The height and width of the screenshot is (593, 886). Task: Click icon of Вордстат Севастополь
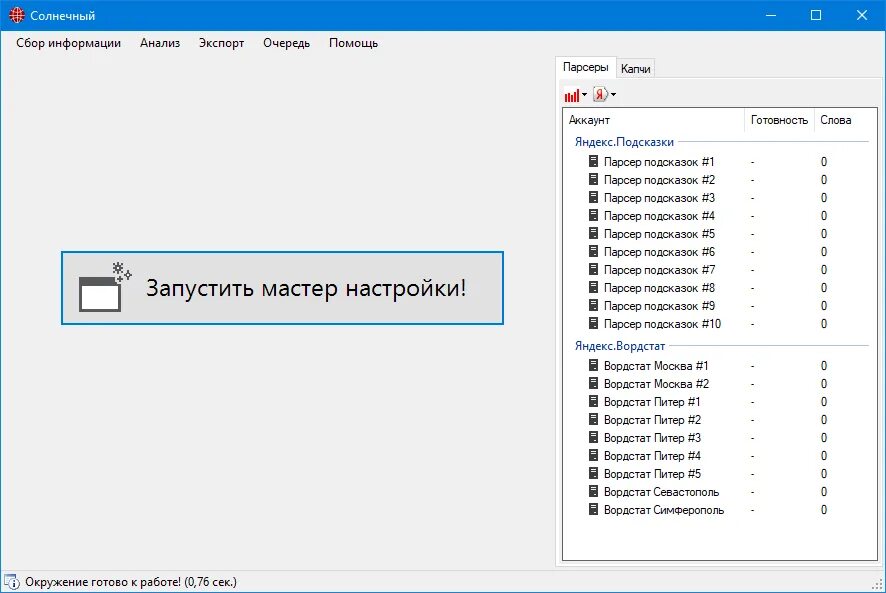[x=593, y=491]
